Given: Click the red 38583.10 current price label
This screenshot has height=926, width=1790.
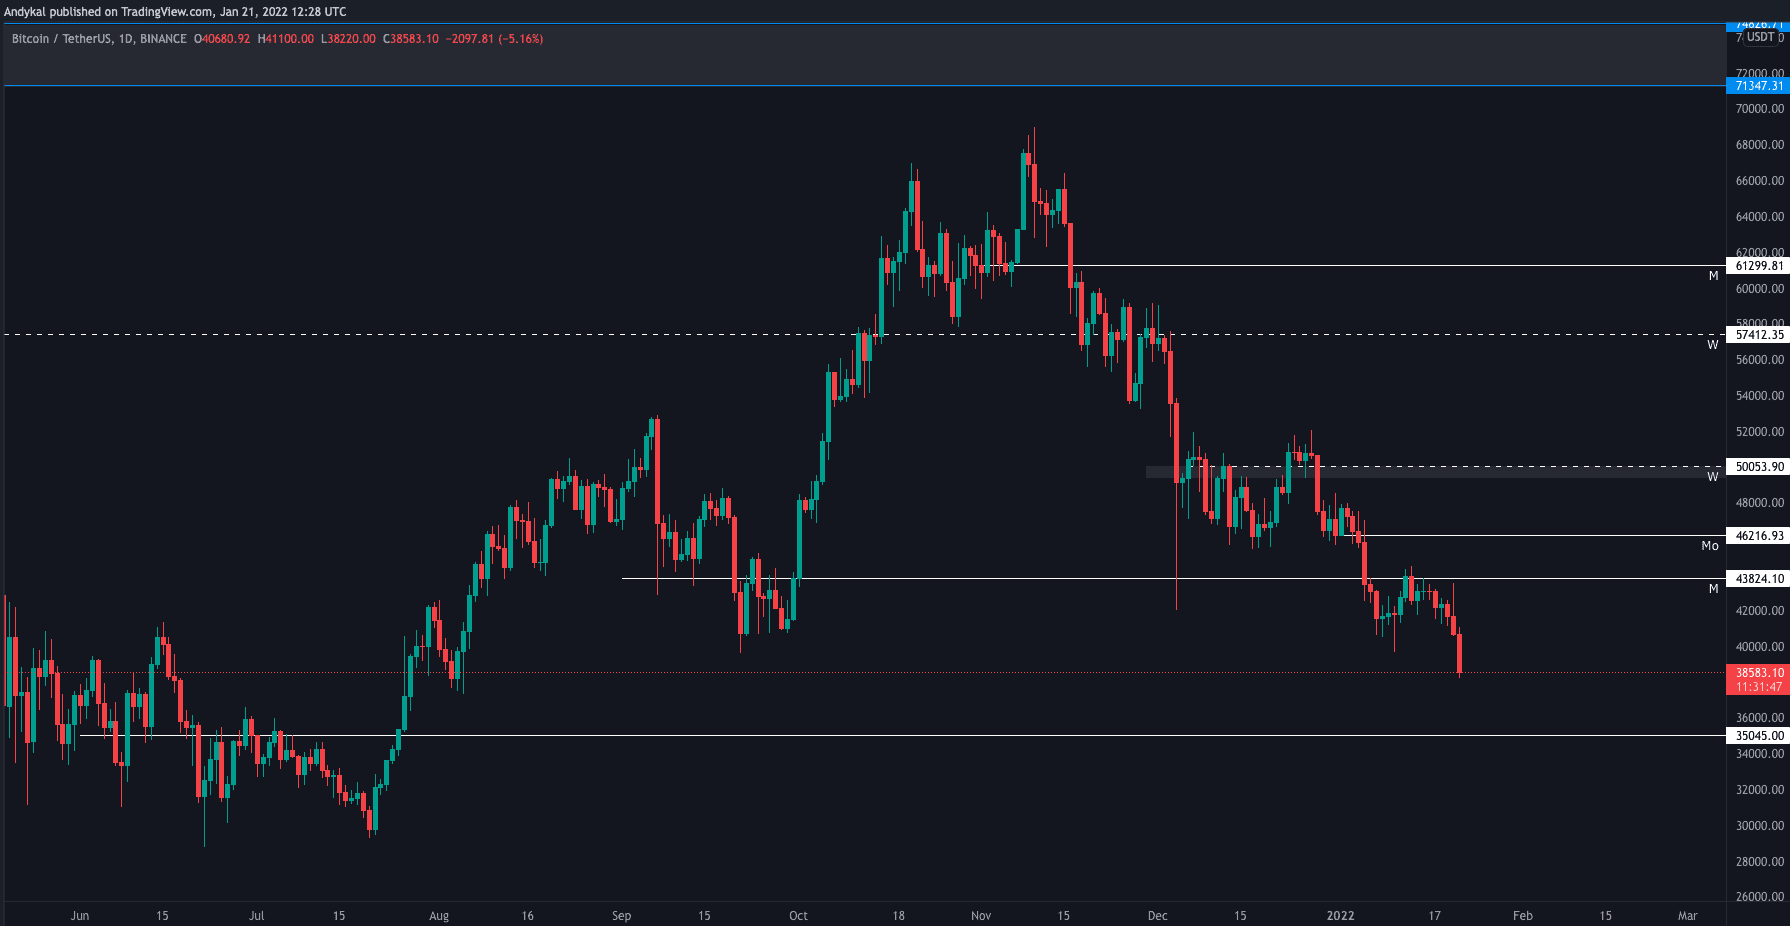Looking at the screenshot, I should point(1758,673).
